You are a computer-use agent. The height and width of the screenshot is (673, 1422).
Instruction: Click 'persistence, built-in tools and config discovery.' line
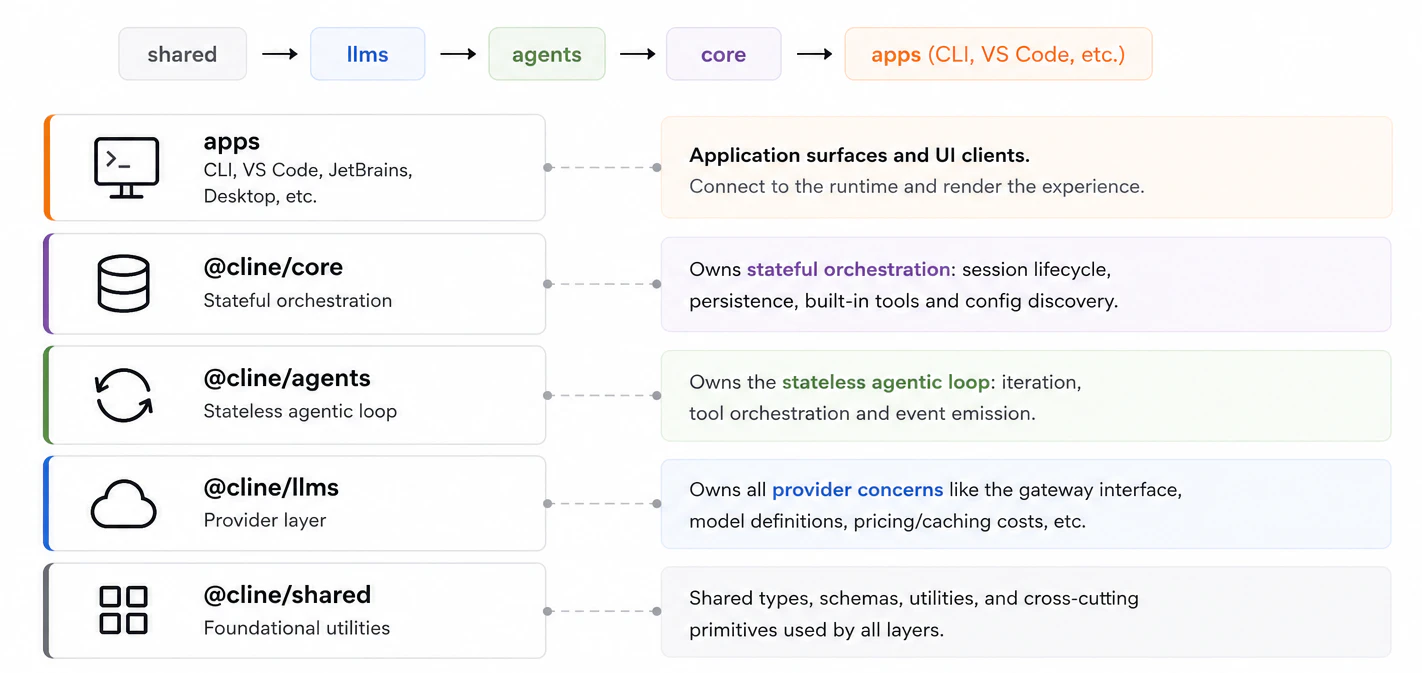[903, 301]
